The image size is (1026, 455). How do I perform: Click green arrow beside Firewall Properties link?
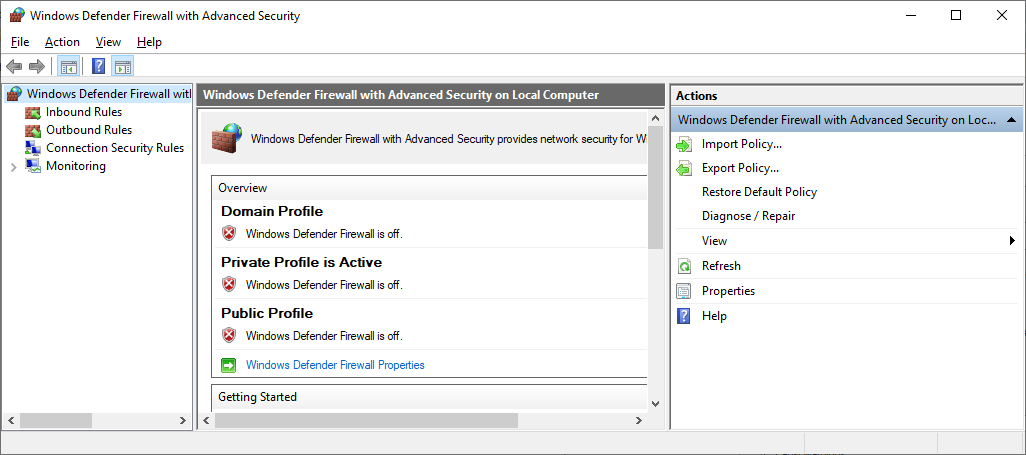[x=228, y=365]
